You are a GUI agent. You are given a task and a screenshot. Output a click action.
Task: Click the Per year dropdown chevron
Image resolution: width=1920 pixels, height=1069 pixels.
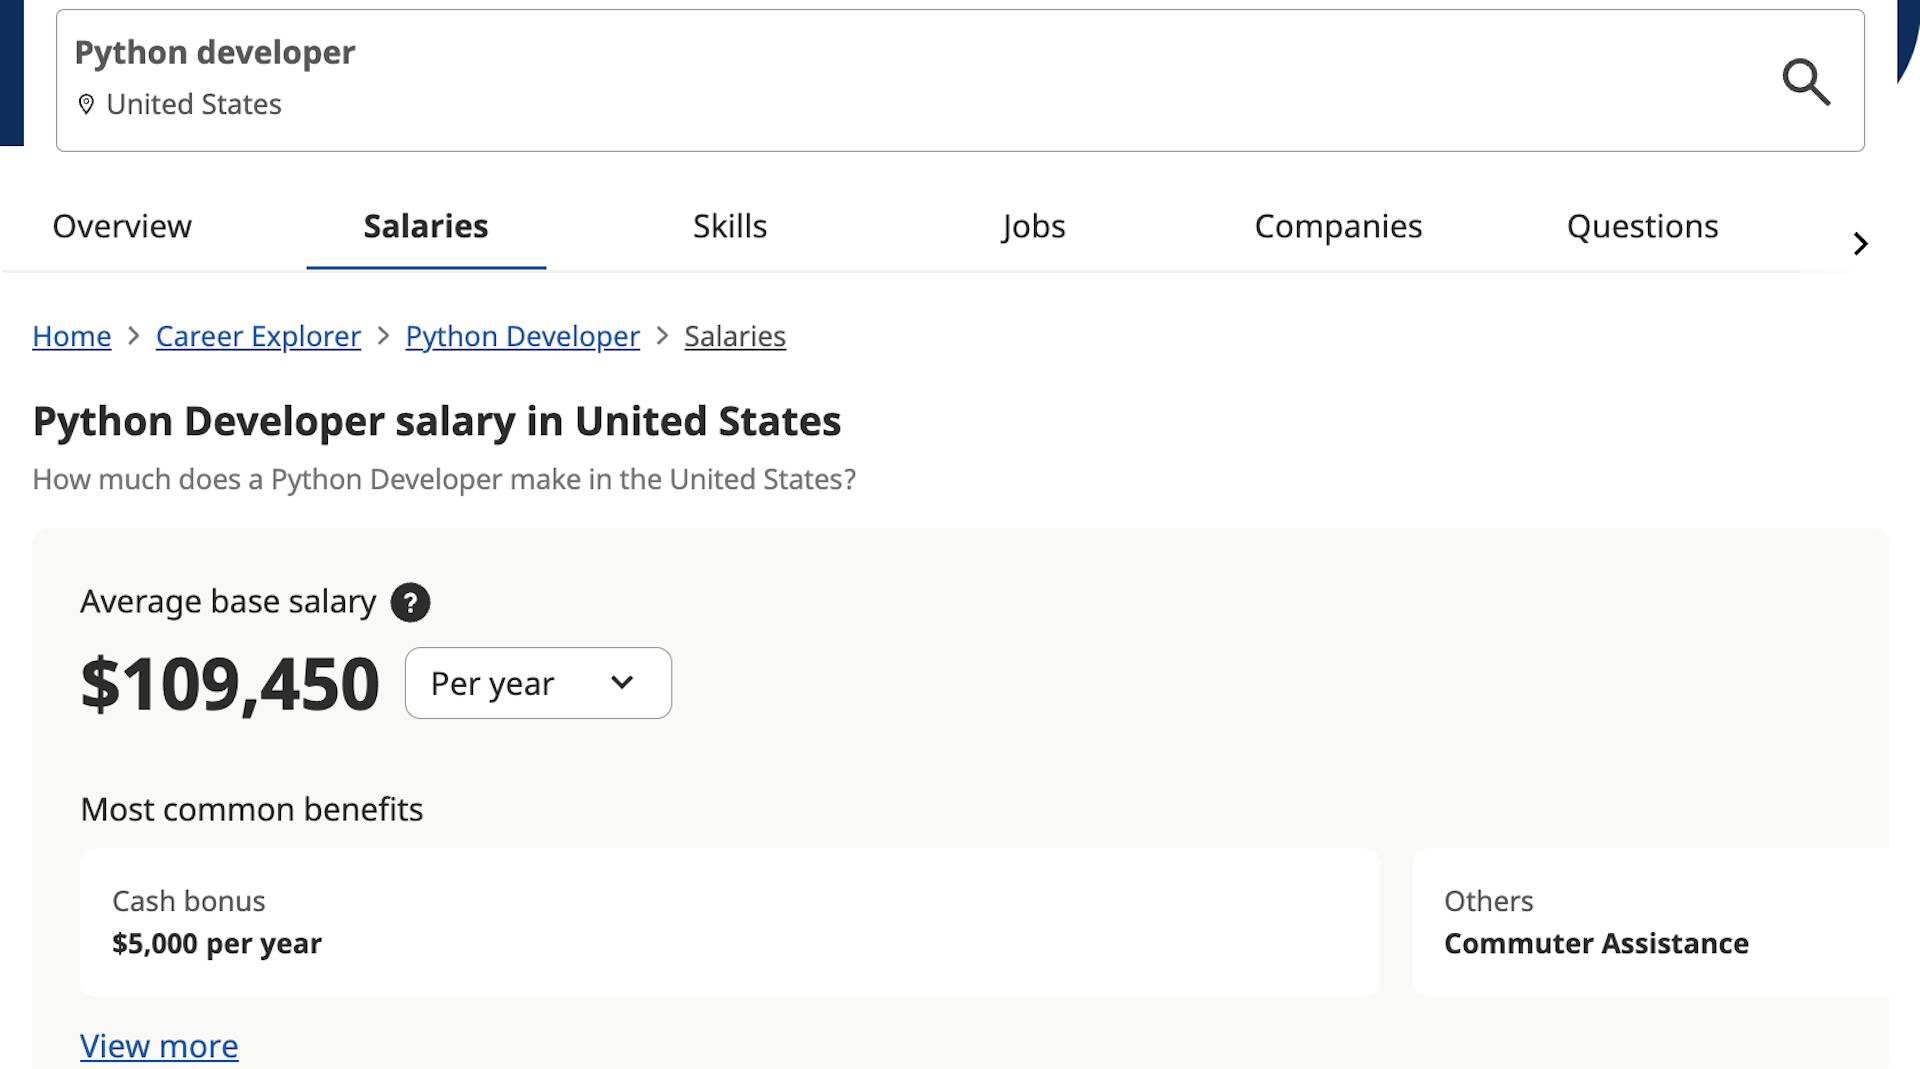pos(622,683)
